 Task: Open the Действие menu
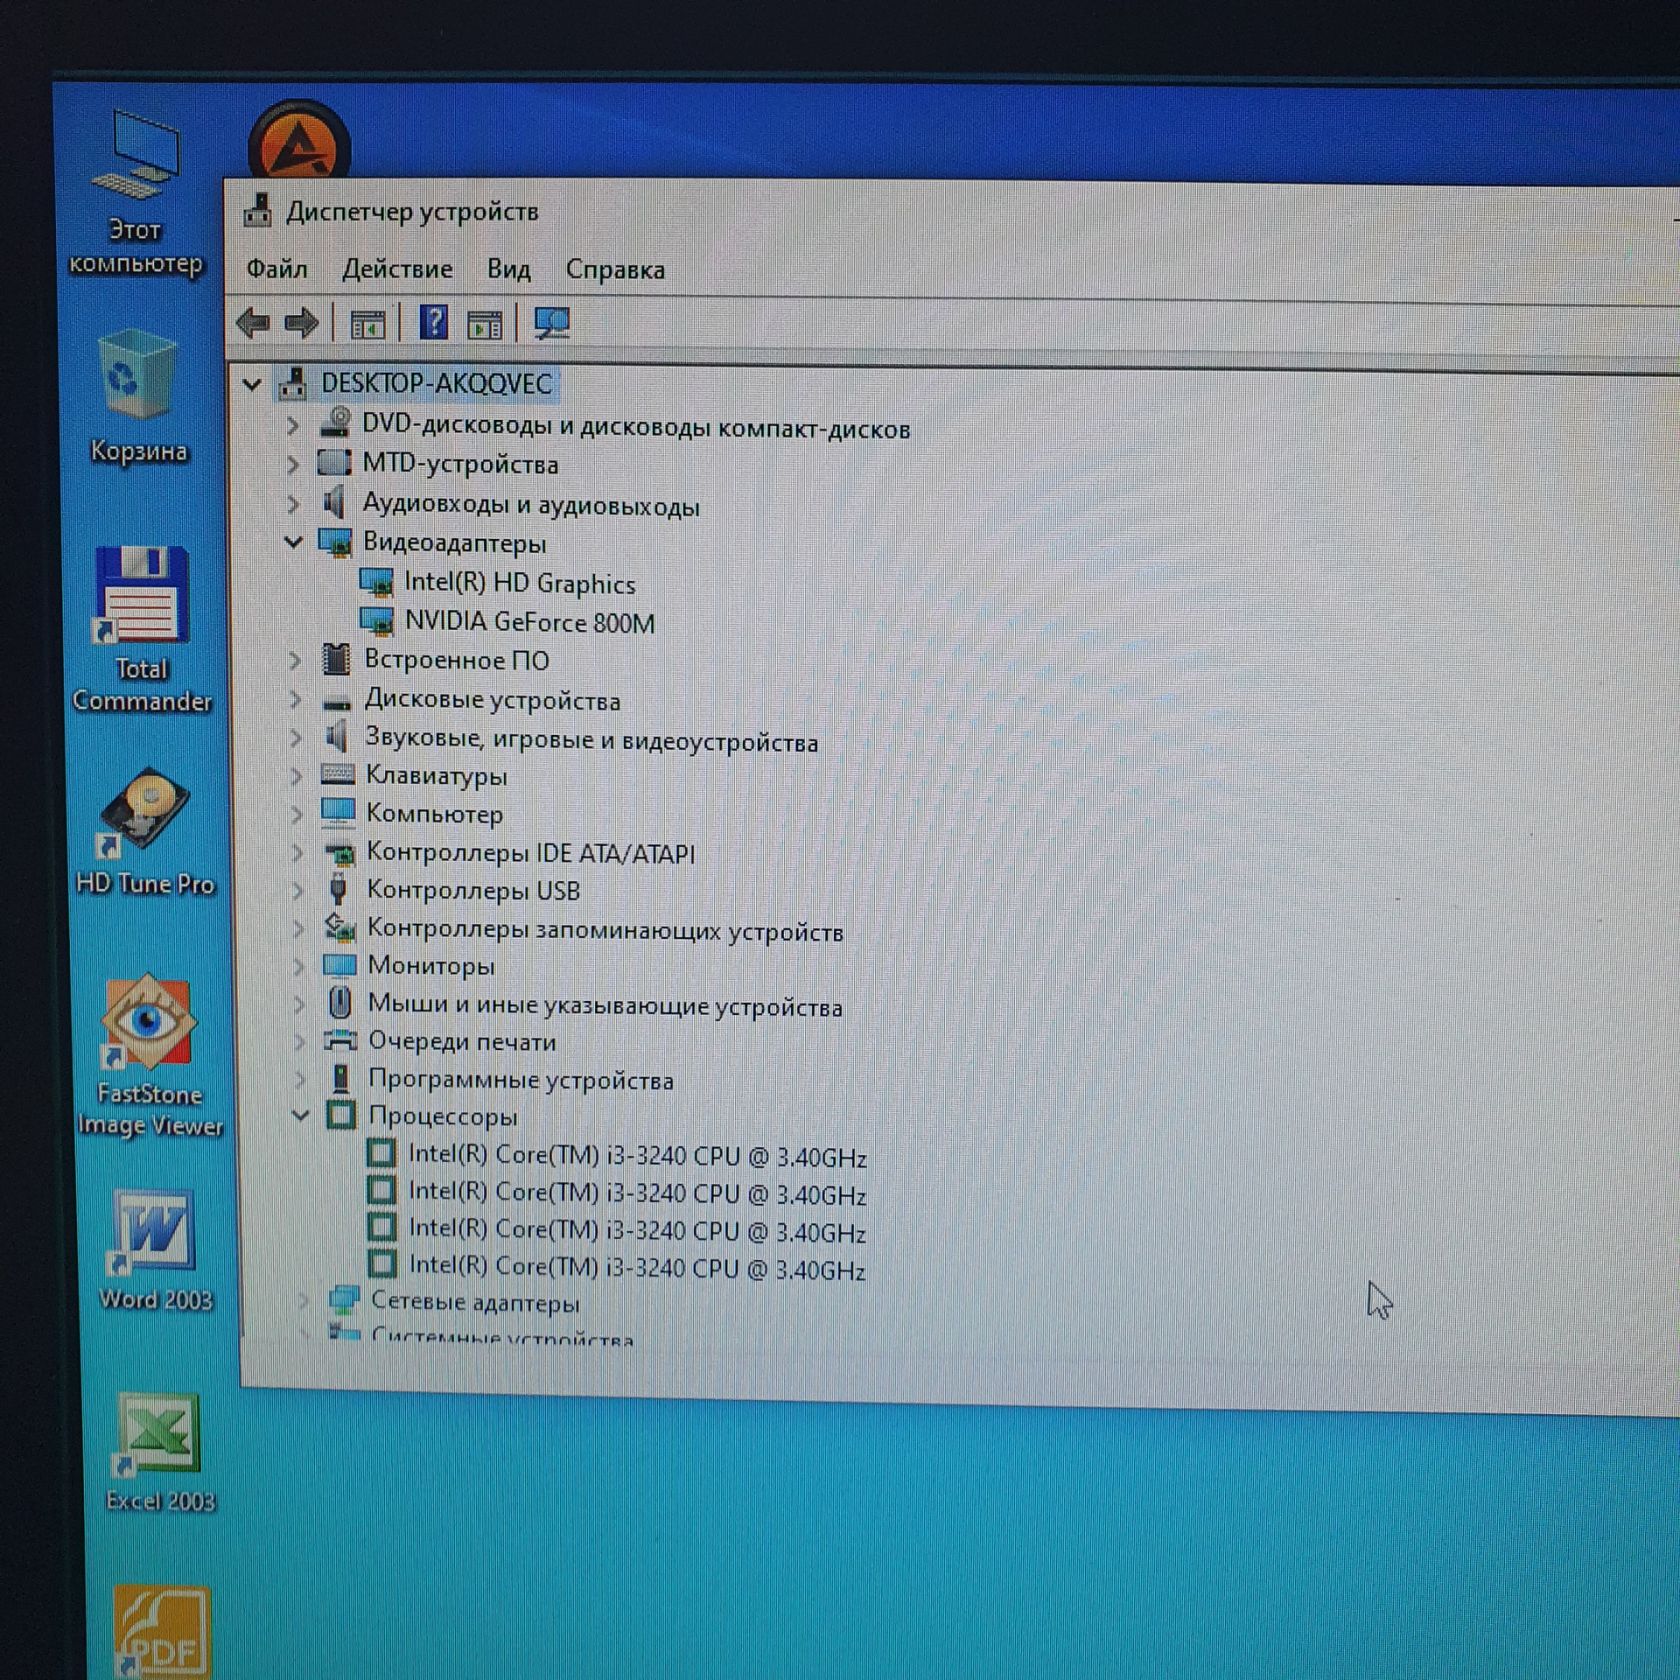pyautogui.click(x=397, y=269)
